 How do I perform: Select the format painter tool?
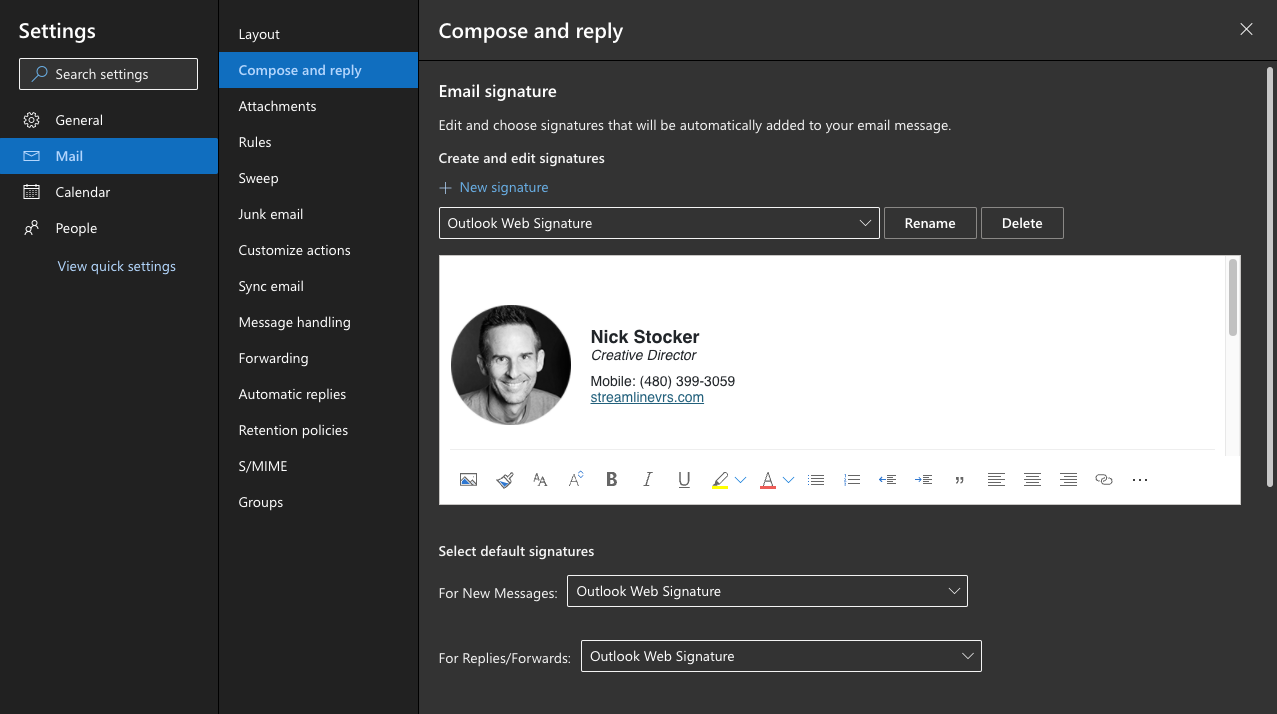click(504, 480)
